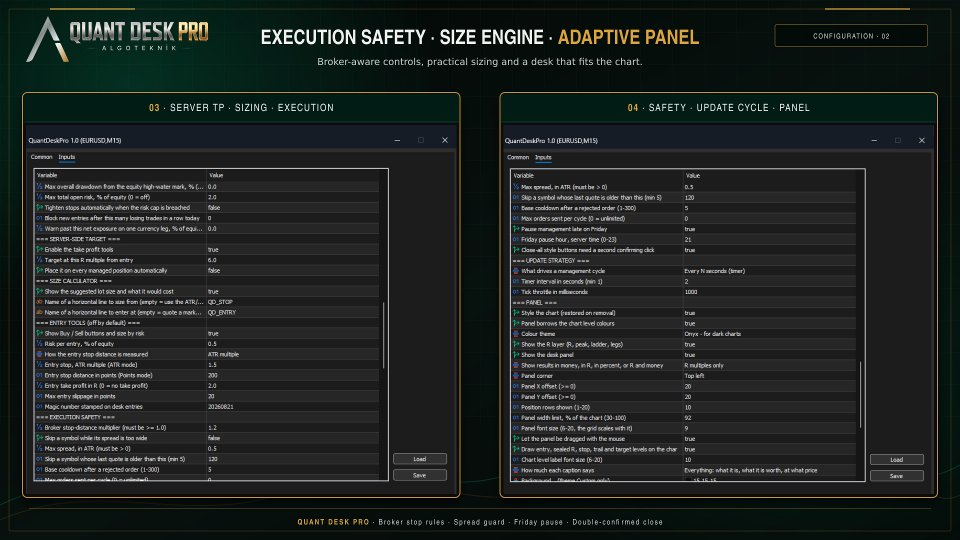Click the flag icon beside 'Pause management late on Friday'

coord(516,229)
